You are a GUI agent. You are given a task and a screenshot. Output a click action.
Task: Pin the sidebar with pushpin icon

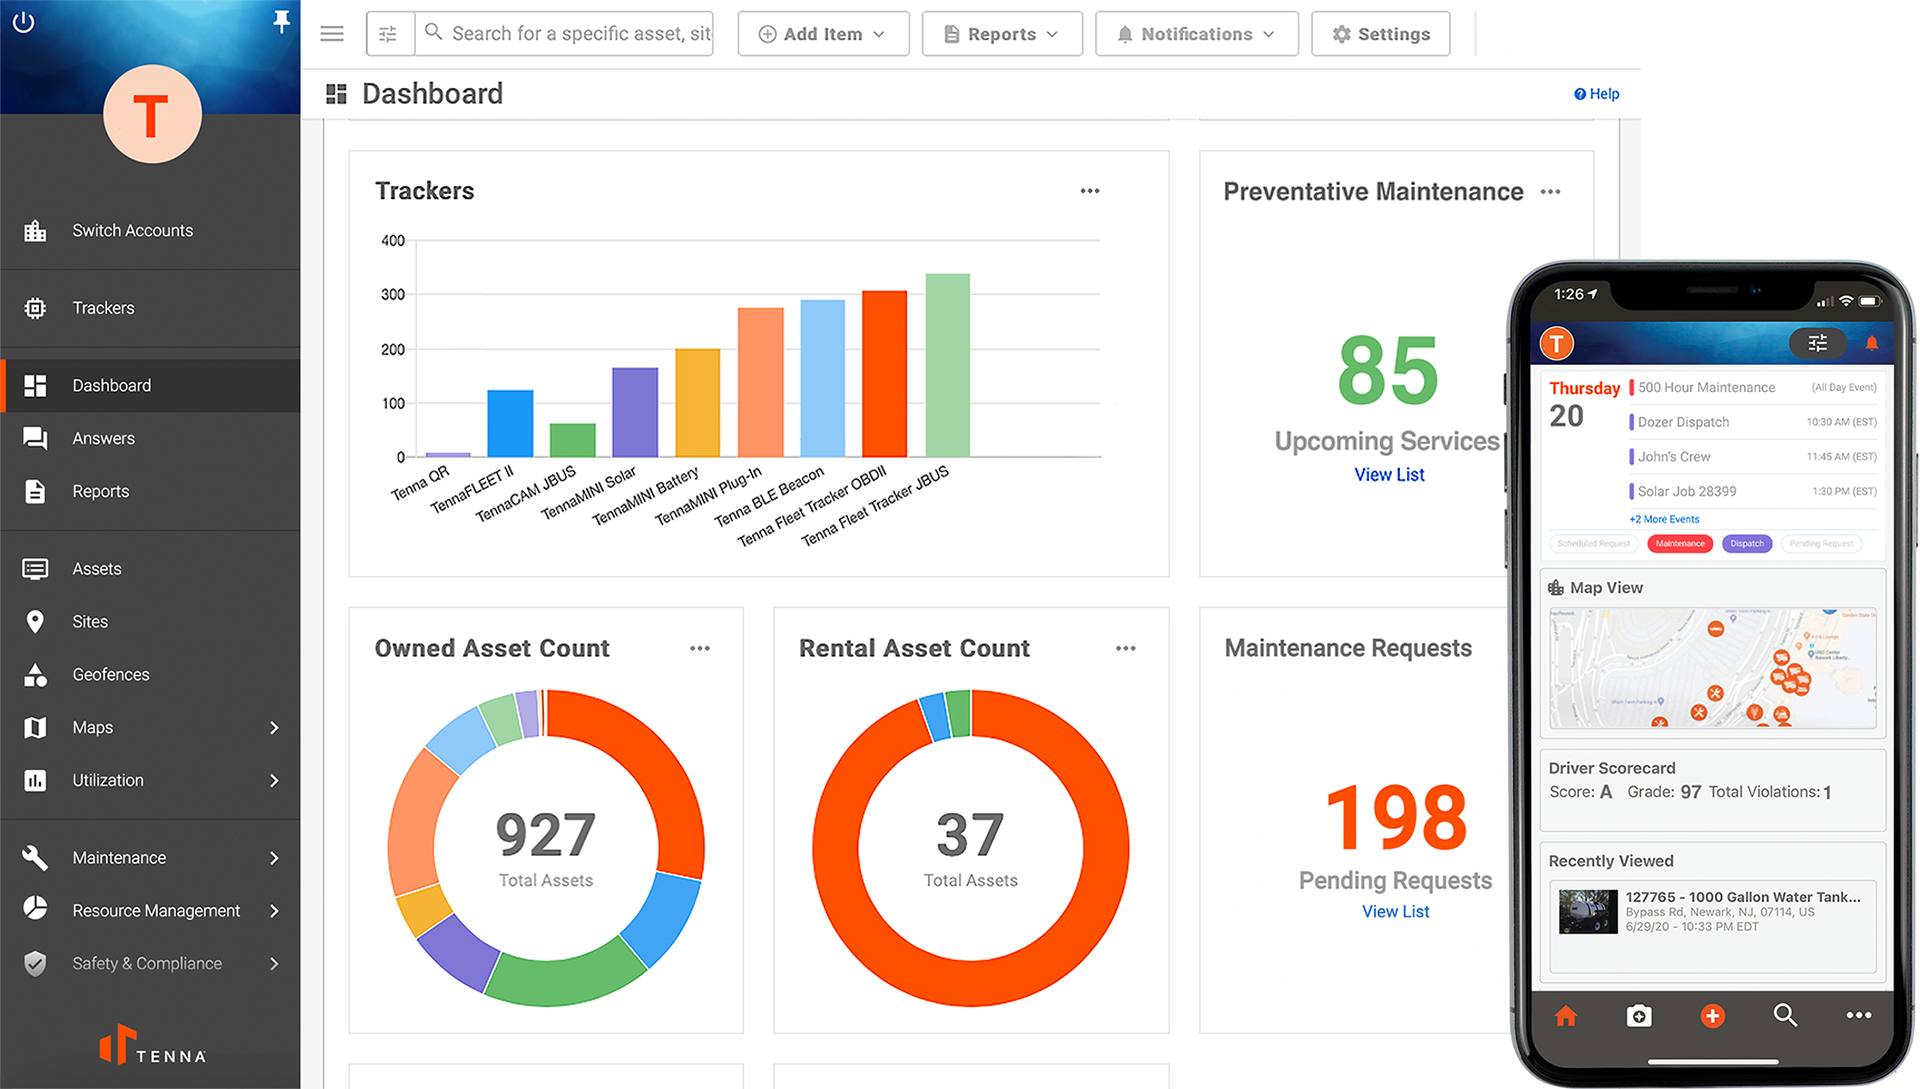(281, 22)
